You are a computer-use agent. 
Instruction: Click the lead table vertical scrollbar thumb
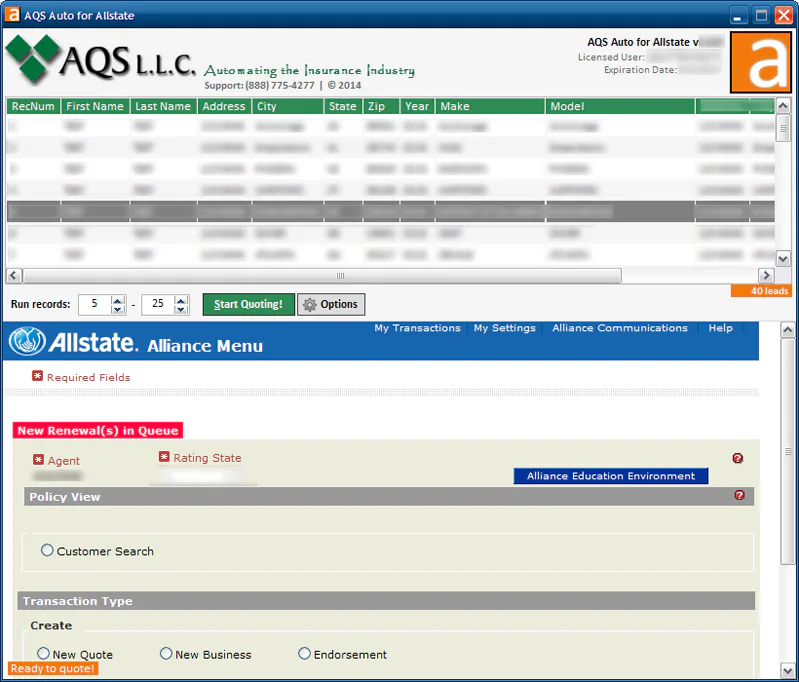click(x=783, y=127)
